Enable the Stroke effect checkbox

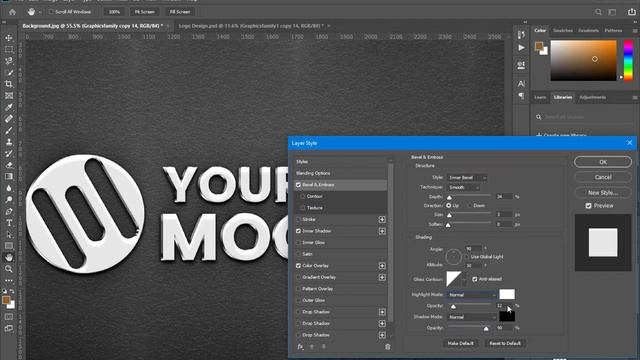coord(298,220)
